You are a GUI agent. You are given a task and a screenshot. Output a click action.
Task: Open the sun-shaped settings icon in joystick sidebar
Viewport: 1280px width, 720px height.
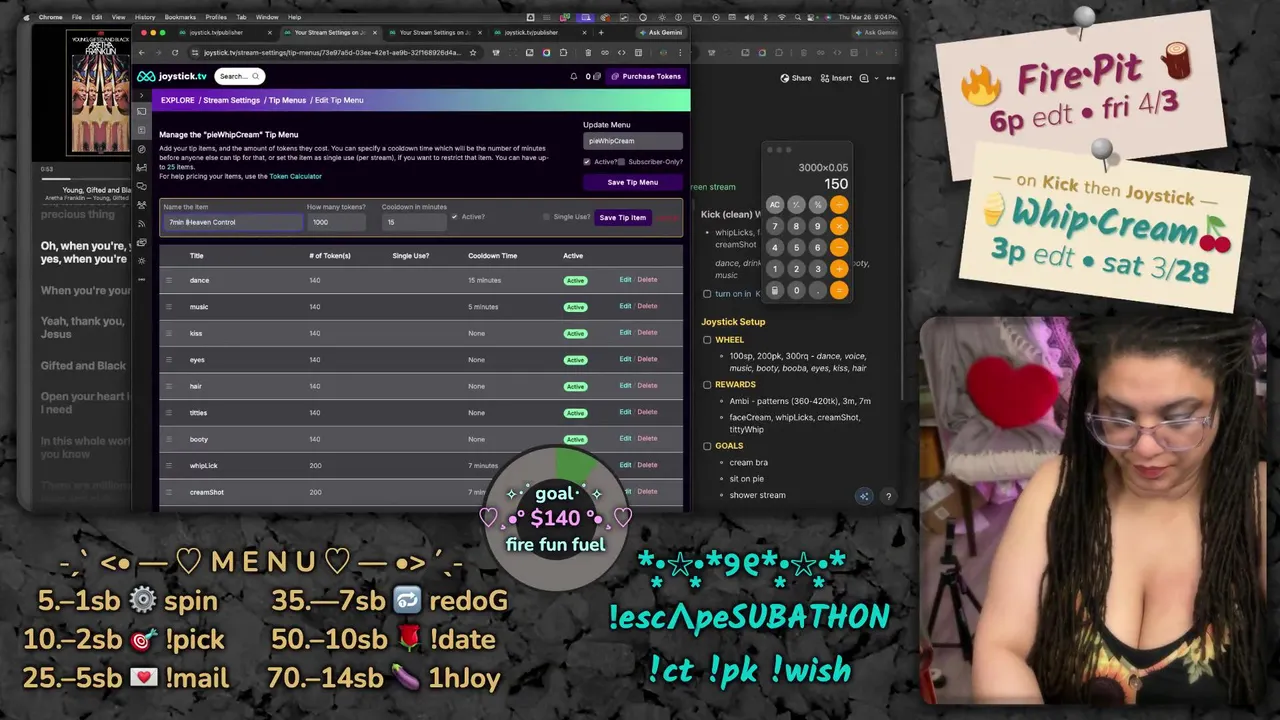coord(142,260)
